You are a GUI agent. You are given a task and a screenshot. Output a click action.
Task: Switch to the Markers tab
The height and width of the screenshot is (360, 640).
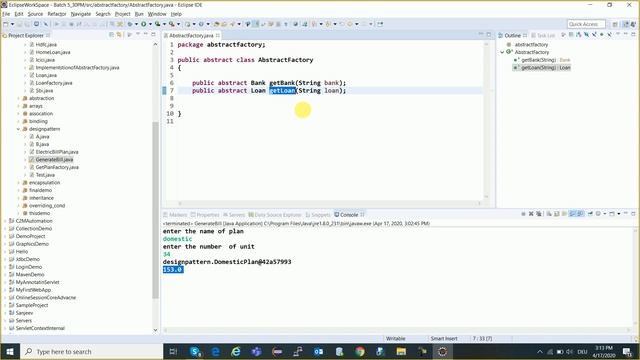coord(175,215)
